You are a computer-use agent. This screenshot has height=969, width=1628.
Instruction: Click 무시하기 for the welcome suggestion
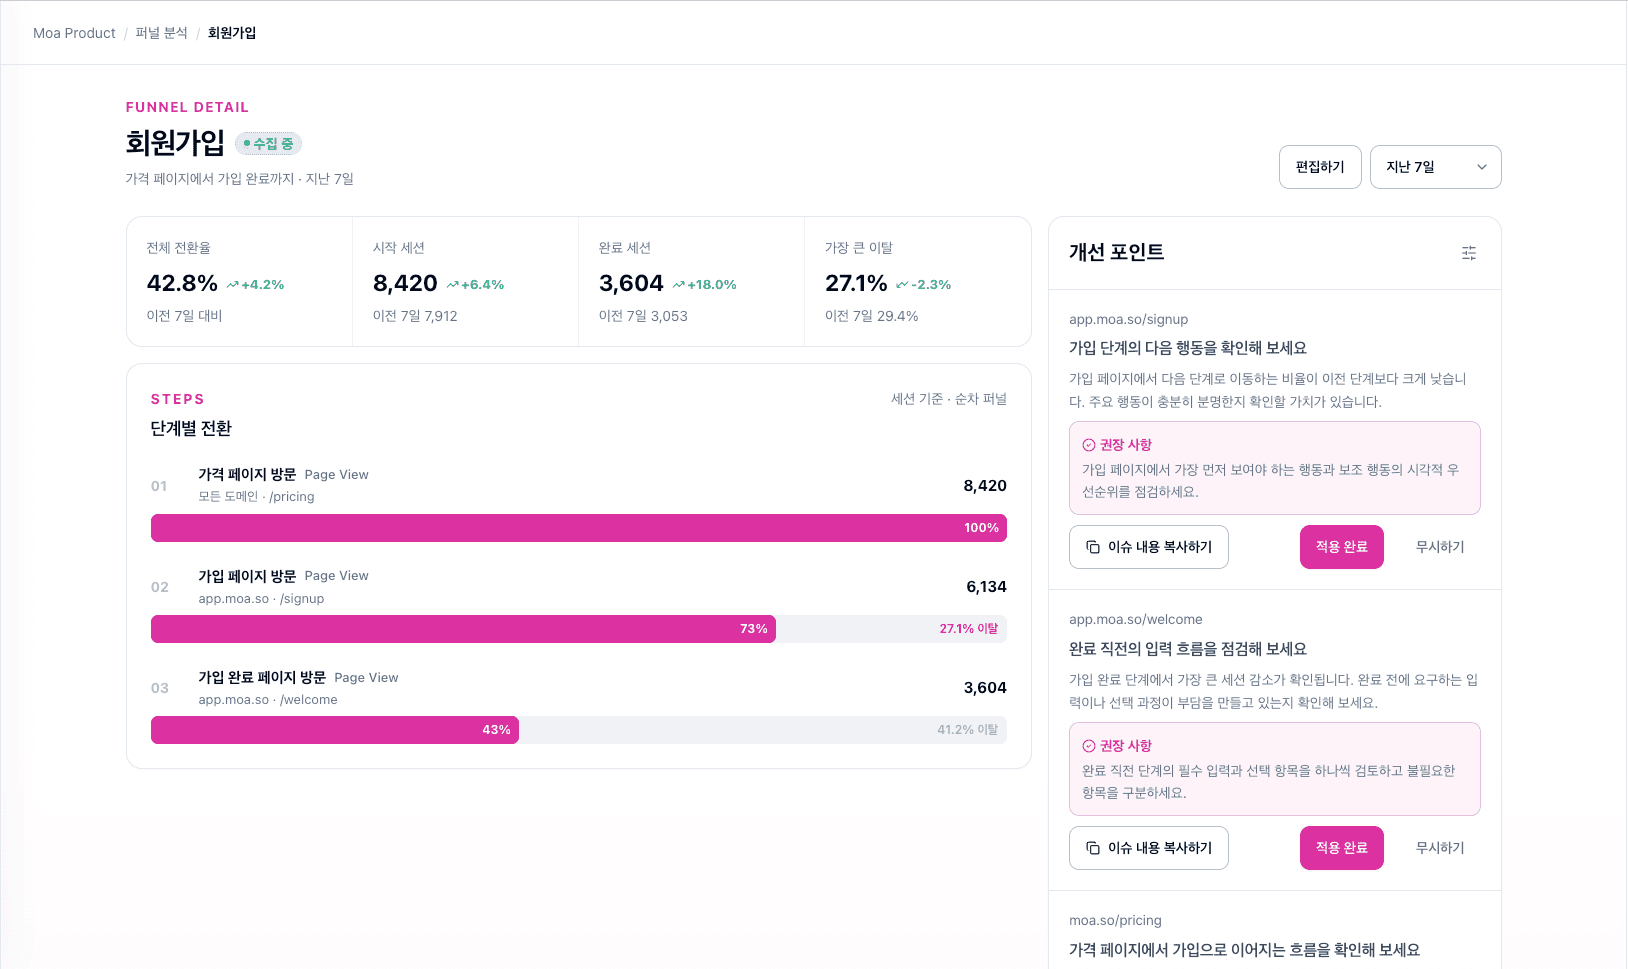1440,848
